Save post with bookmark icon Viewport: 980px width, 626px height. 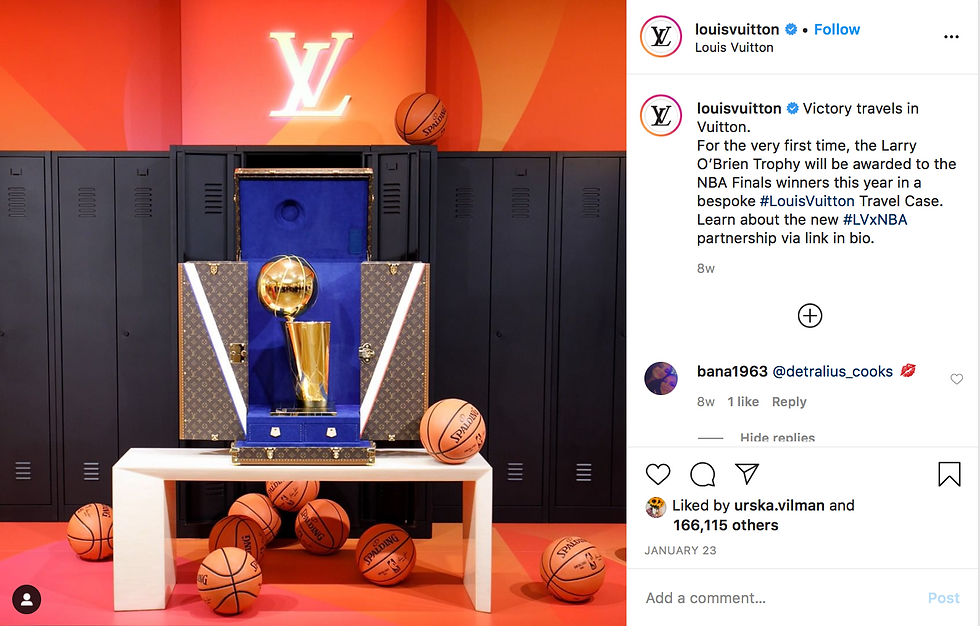[x=949, y=474]
